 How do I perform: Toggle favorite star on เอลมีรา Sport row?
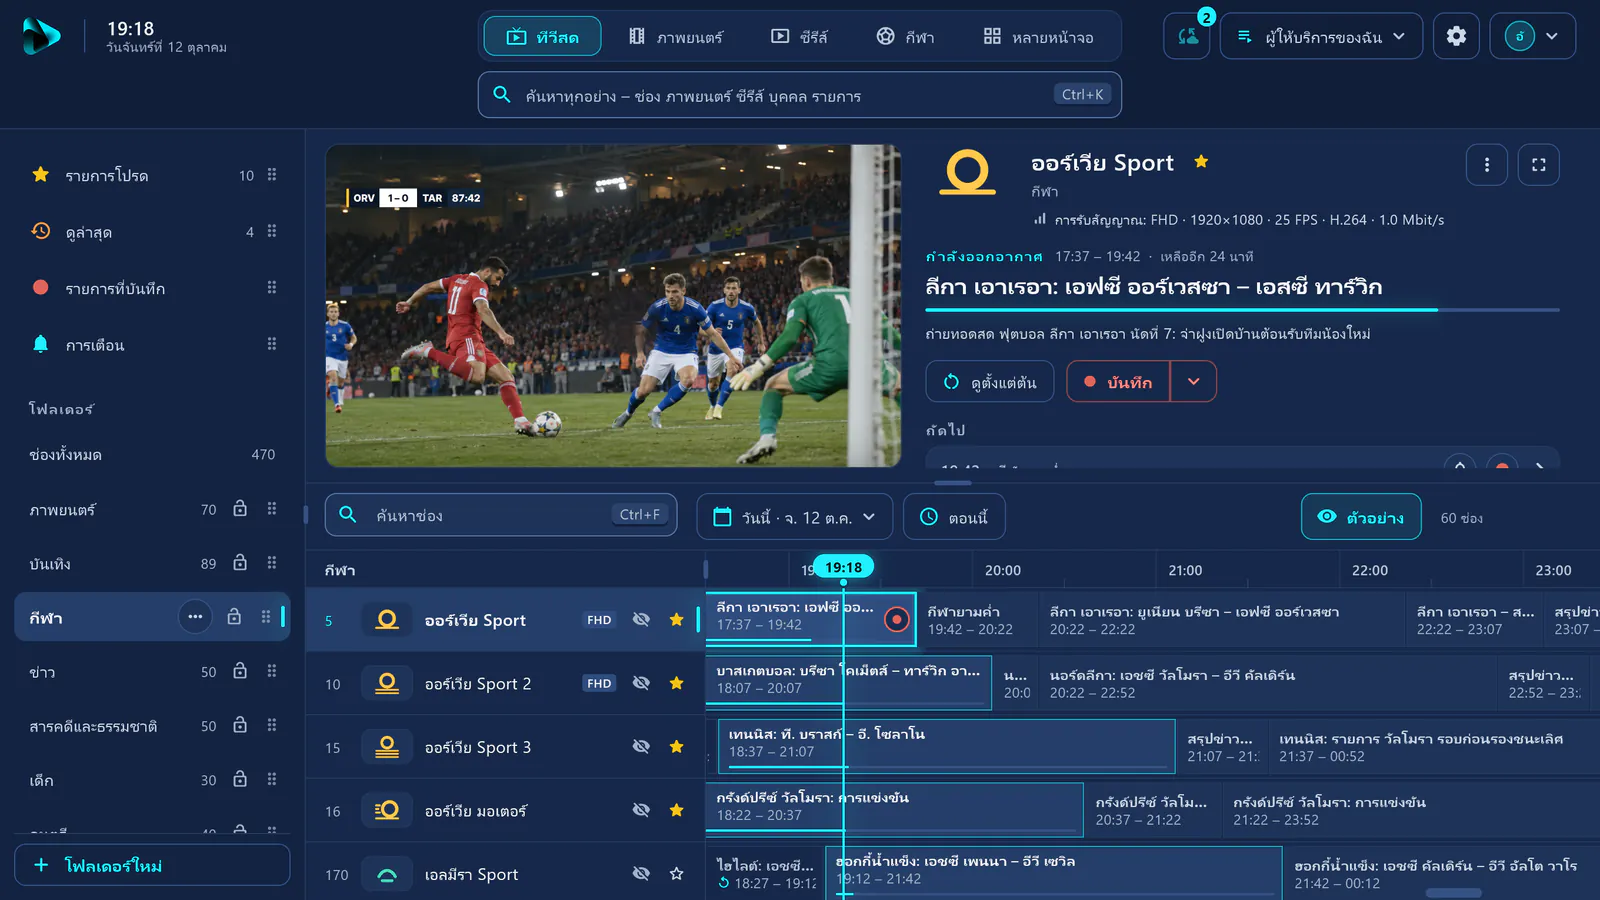tap(677, 874)
